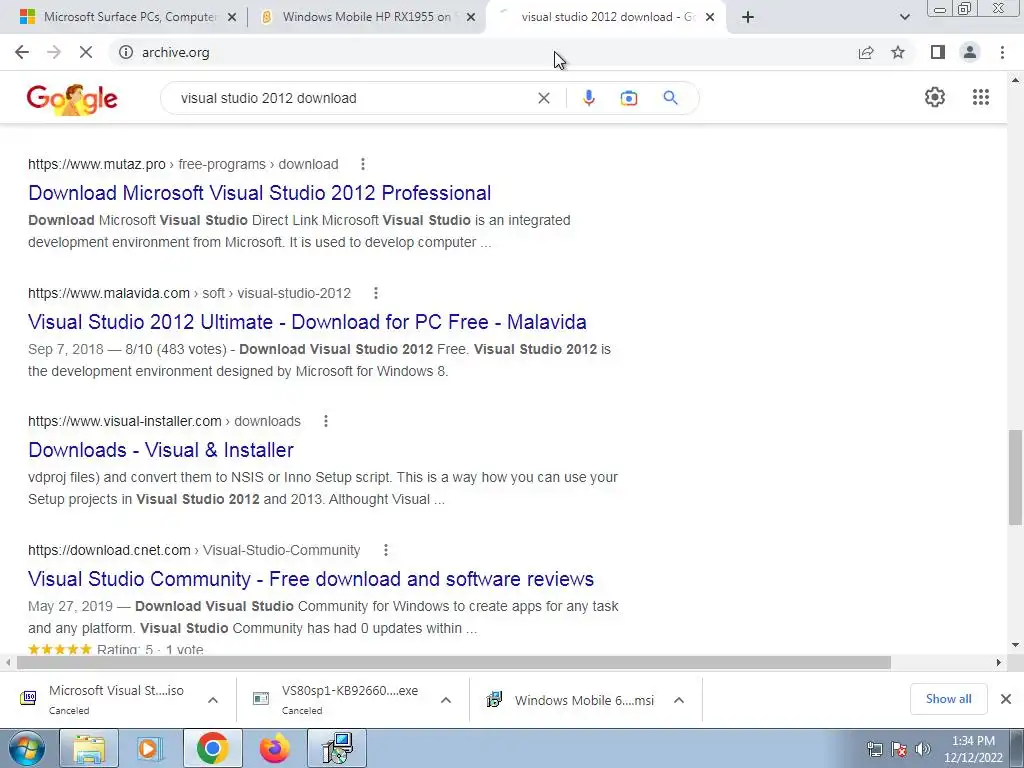Open Download Microsoft Visual Studio 2012 Professional
1024x768 pixels.
(259, 193)
